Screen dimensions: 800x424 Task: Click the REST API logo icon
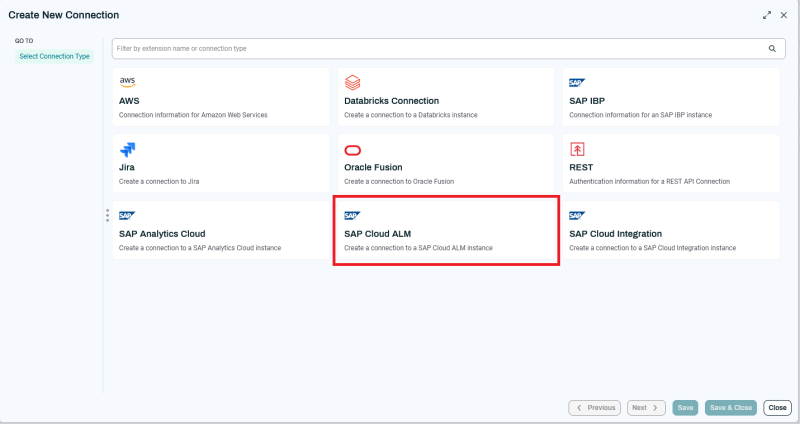(577, 149)
